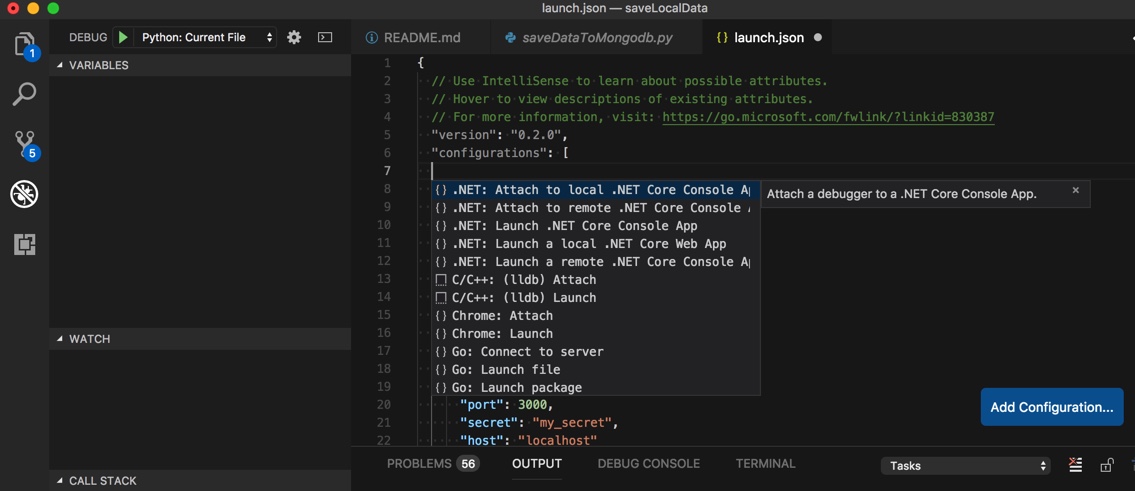Open the Source Control view icon
The image size is (1135, 491).
[24, 144]
